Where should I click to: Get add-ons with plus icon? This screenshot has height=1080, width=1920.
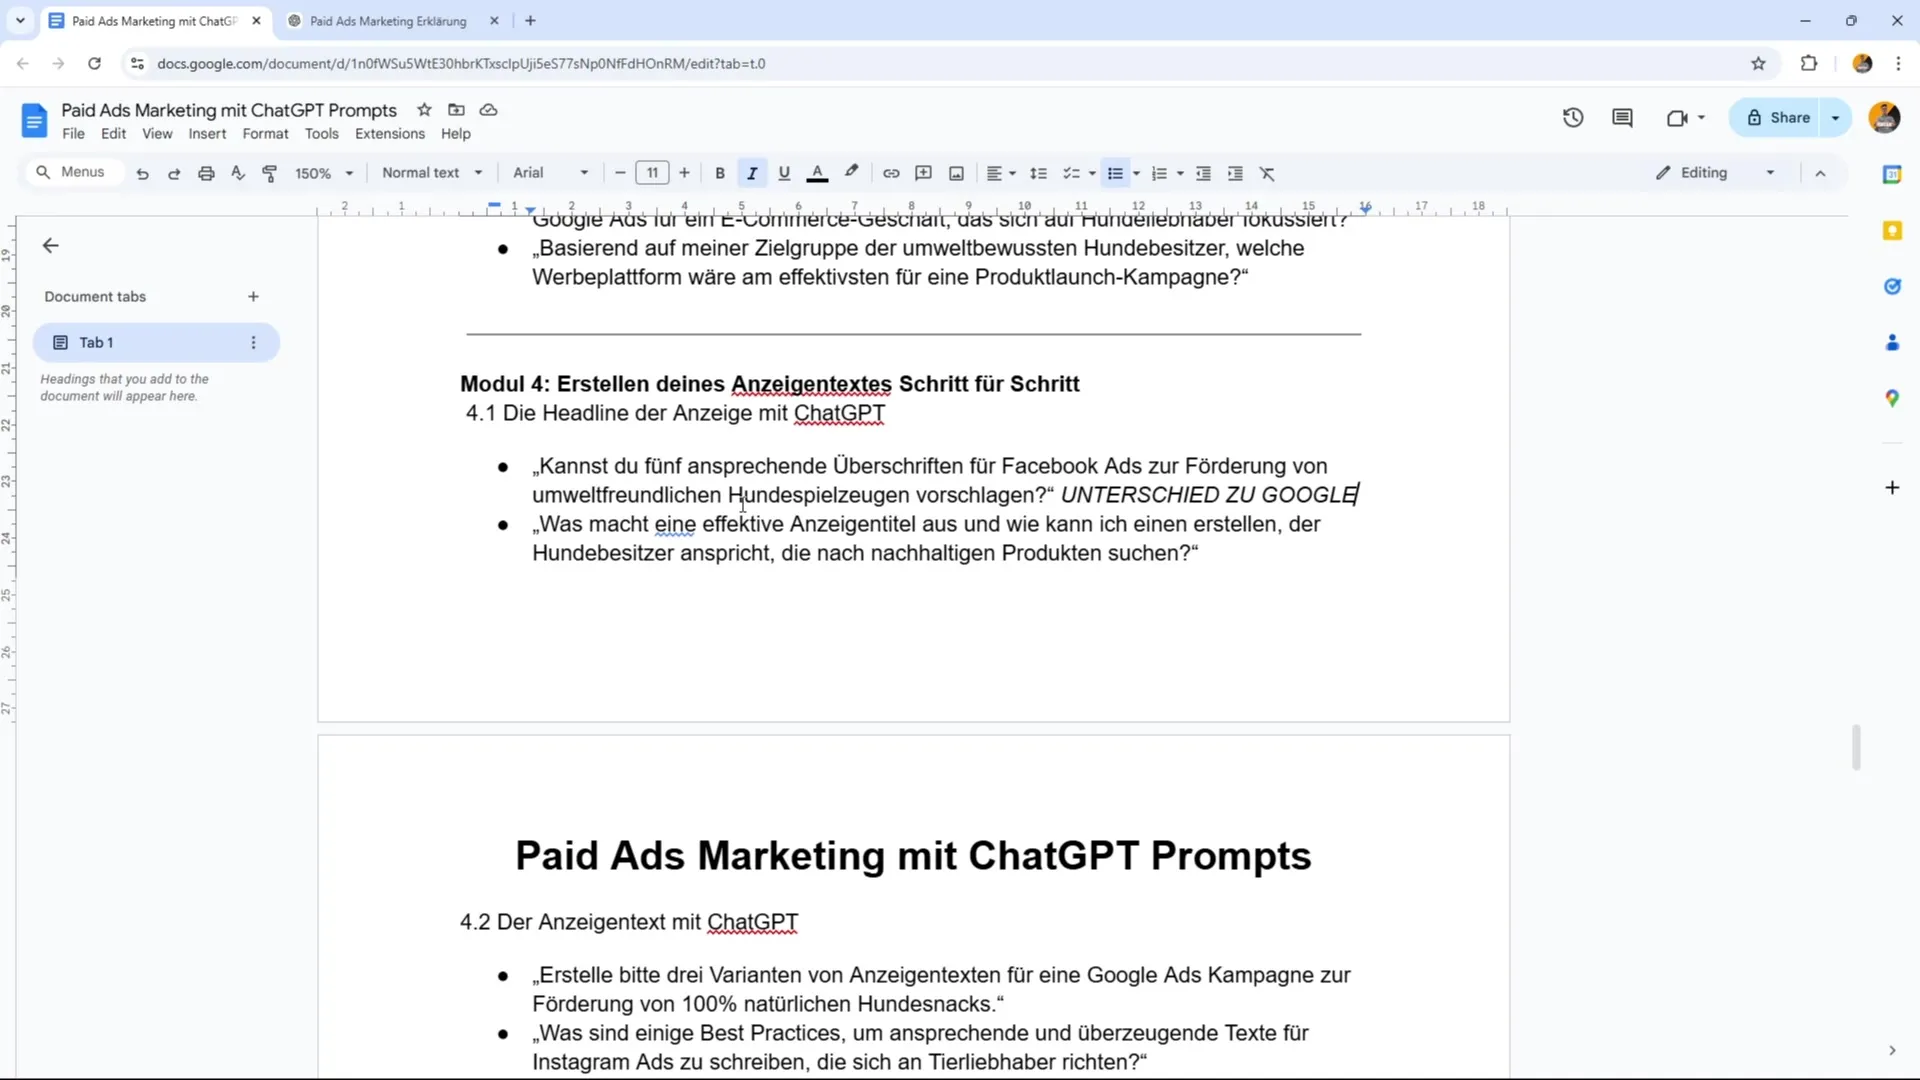pos(1892,488)
